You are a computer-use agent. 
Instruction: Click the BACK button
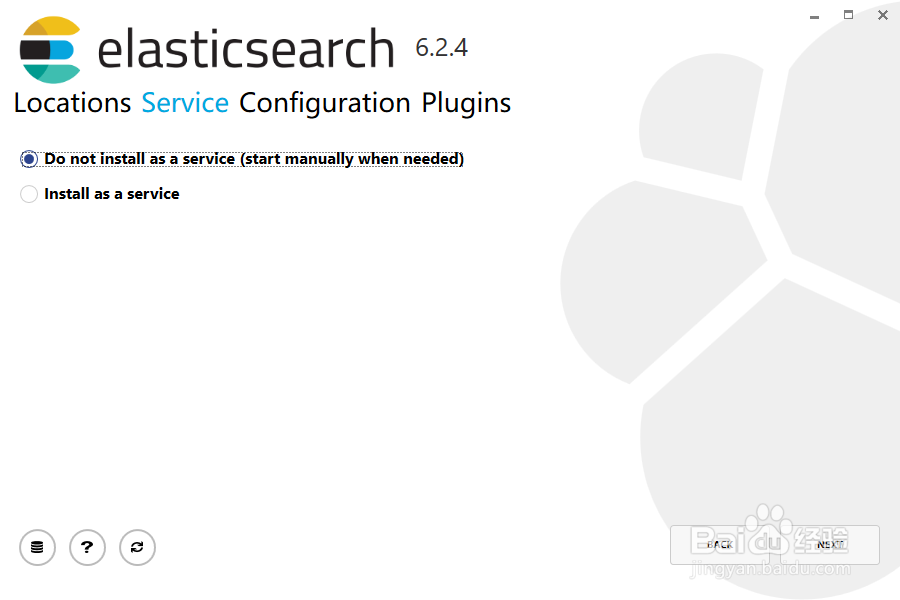pyautogui.click(x=719, y=545)
